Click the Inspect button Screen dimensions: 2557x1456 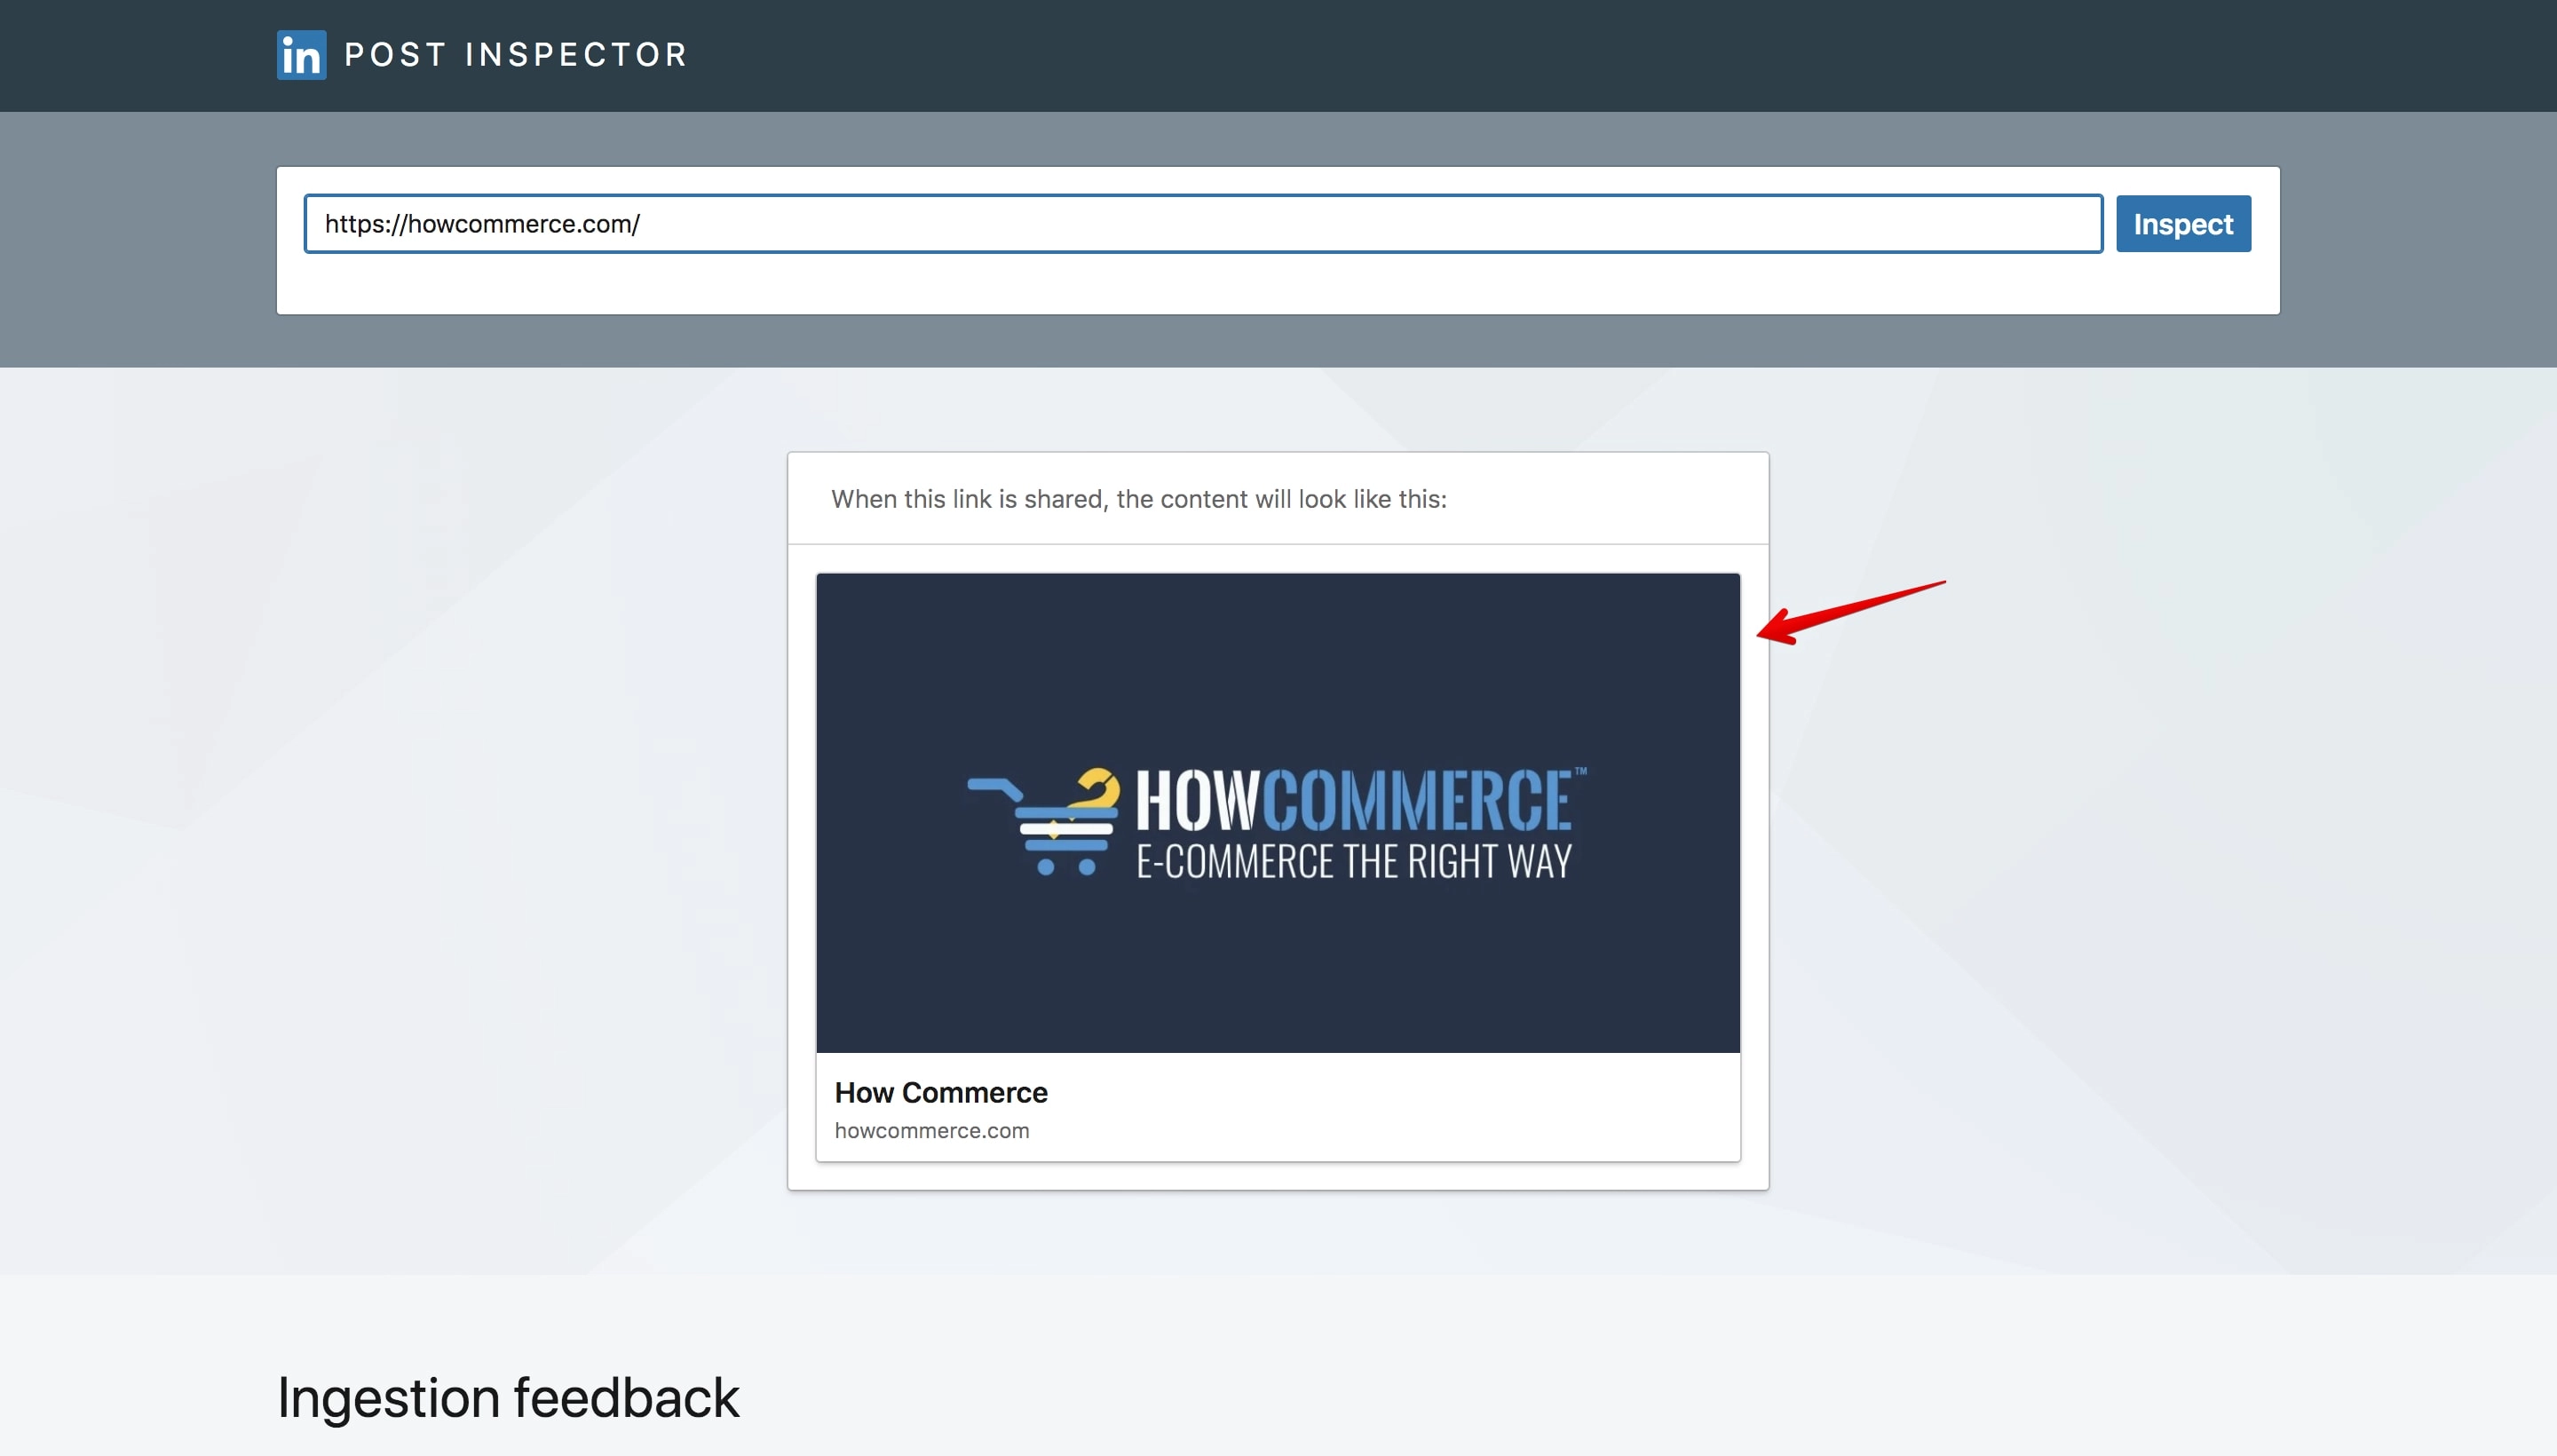[2183, 224]
